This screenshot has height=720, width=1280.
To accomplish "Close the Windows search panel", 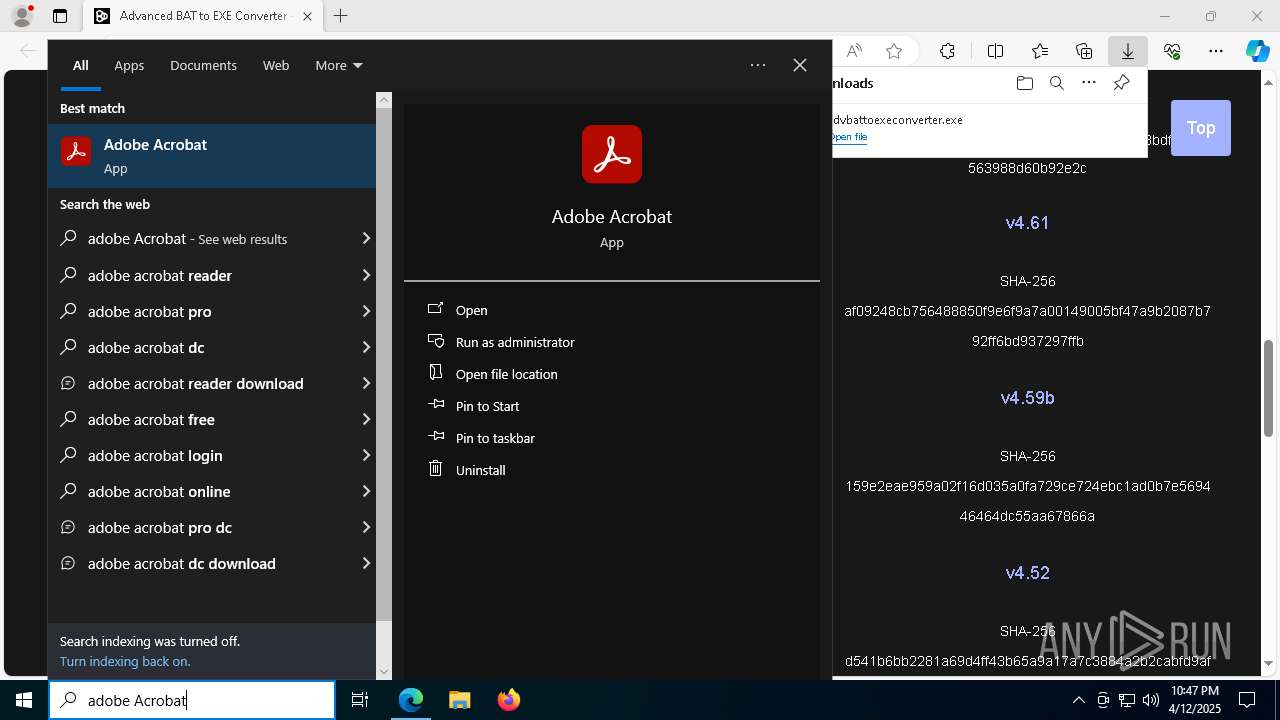I will [800, 65].
